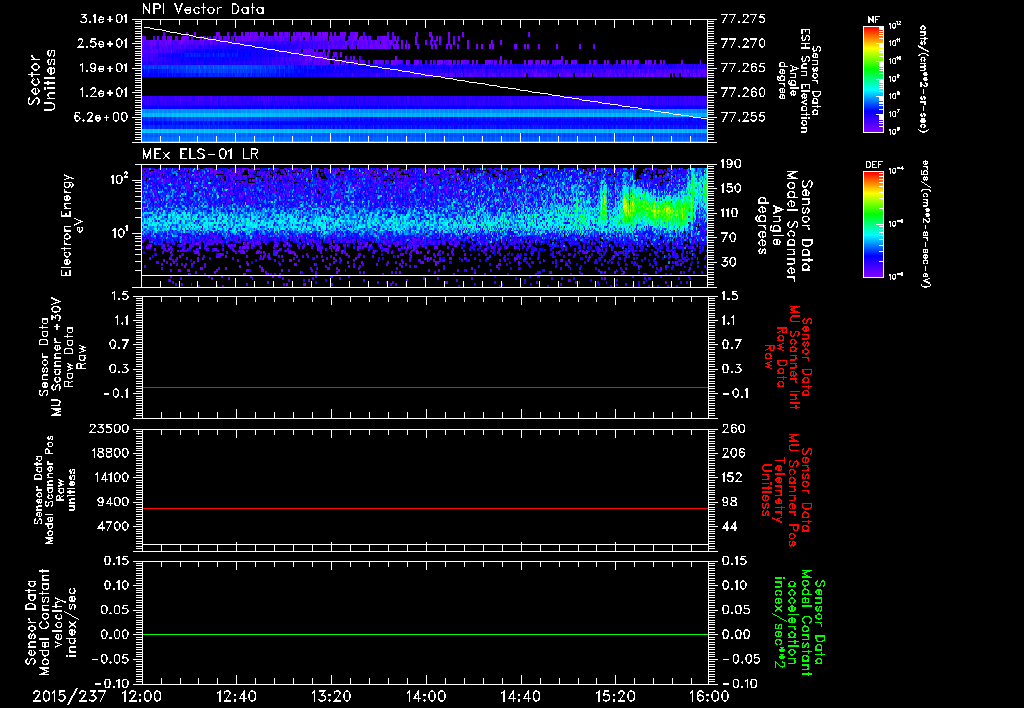Click the green "Model Constant acceleration" label
Viewport: 1024px width, 708px height.
click(x=799, y=622)
